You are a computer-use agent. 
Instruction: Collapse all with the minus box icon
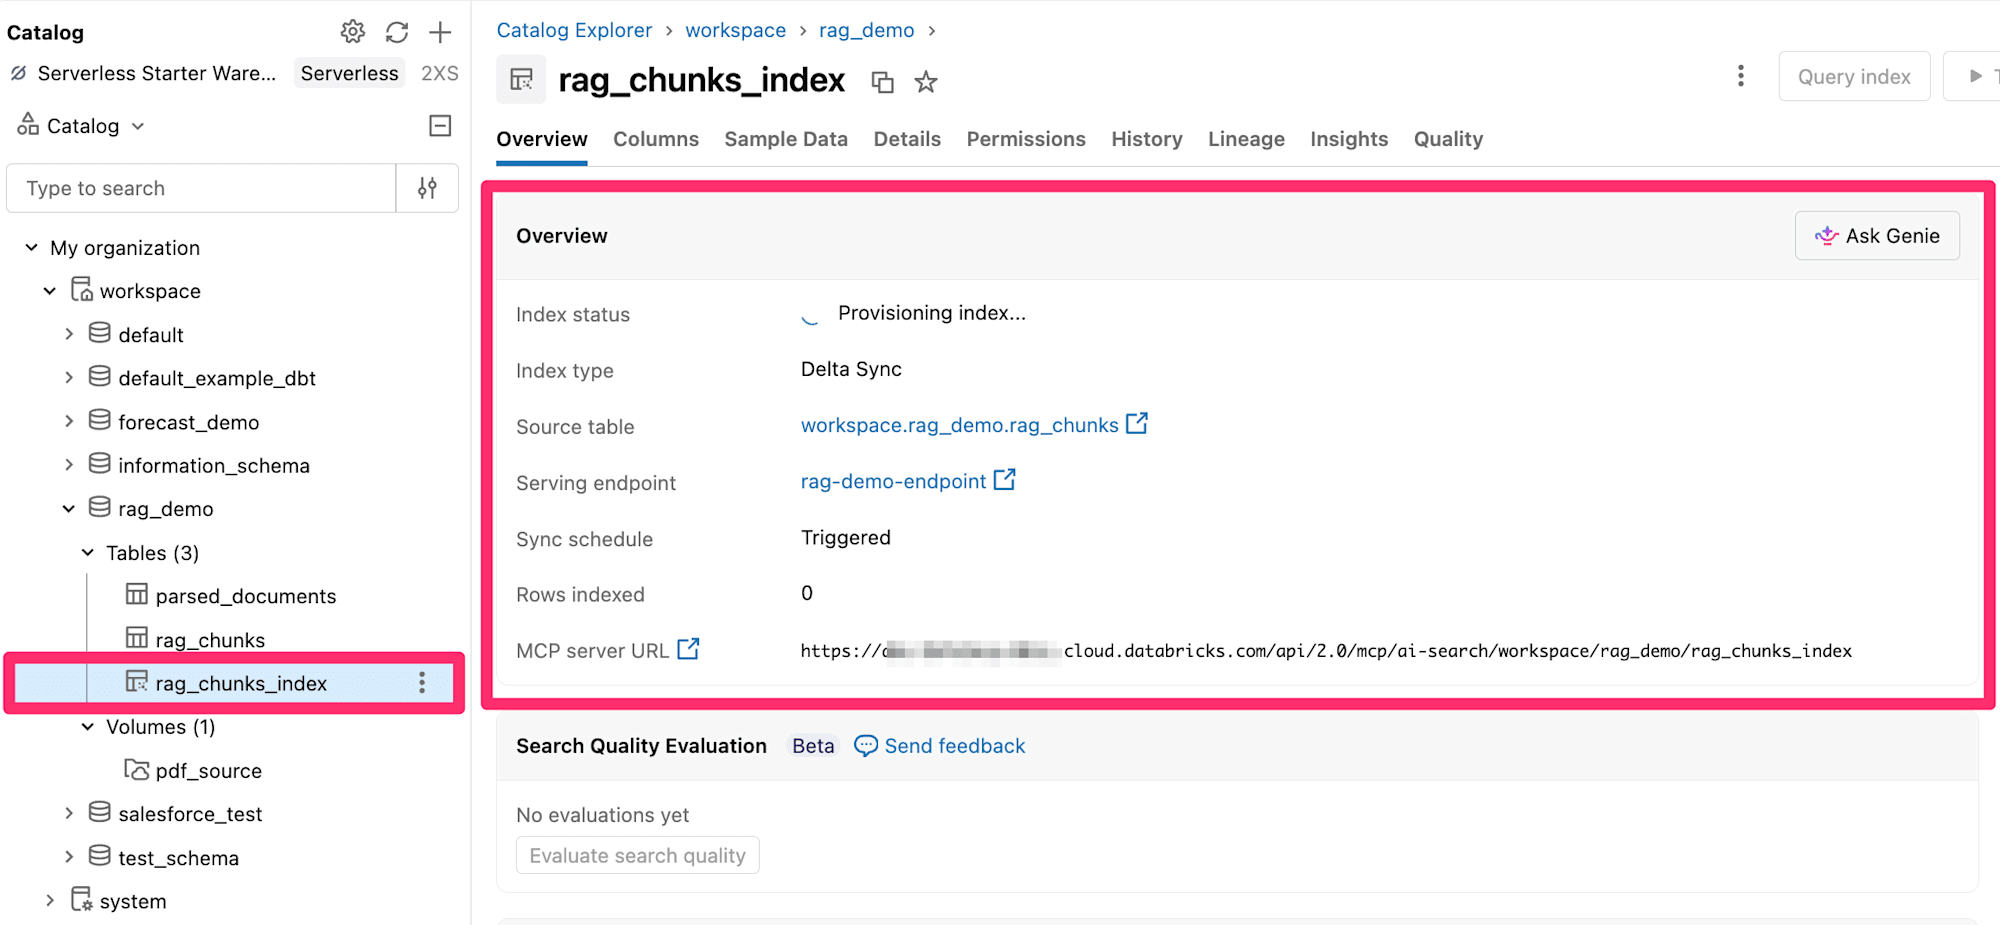[x=440, y=126]
